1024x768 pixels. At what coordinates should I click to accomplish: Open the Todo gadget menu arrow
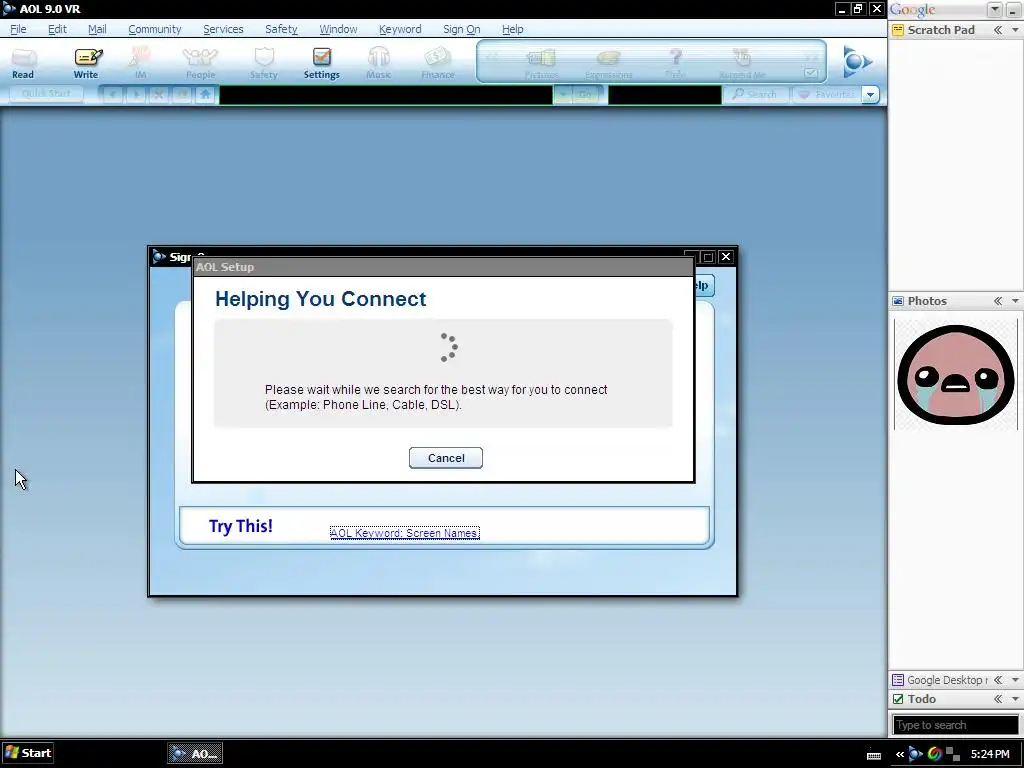pyautogui.click(x=1016, y=699)
